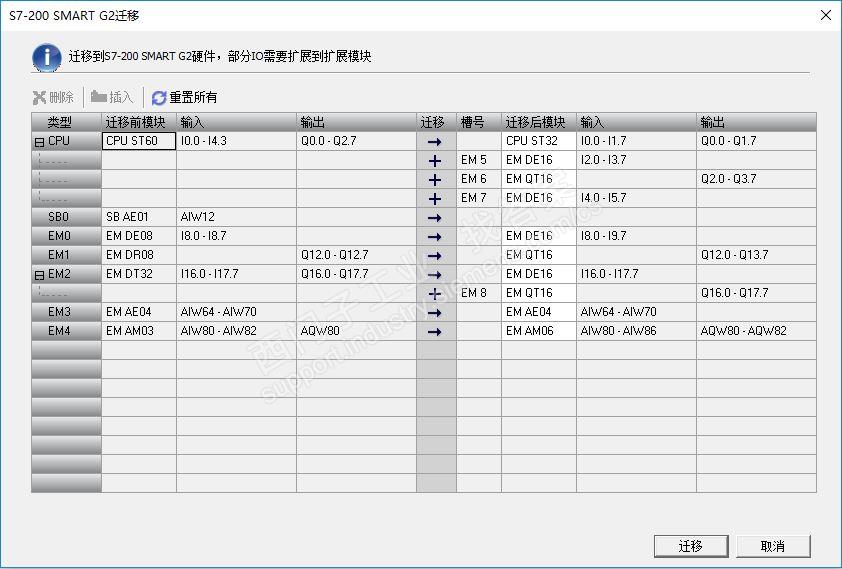Click the Q12.0 - Q13.7 output cell
The image size is (842, 569).
pyautogui.click(x=756, y=256)
